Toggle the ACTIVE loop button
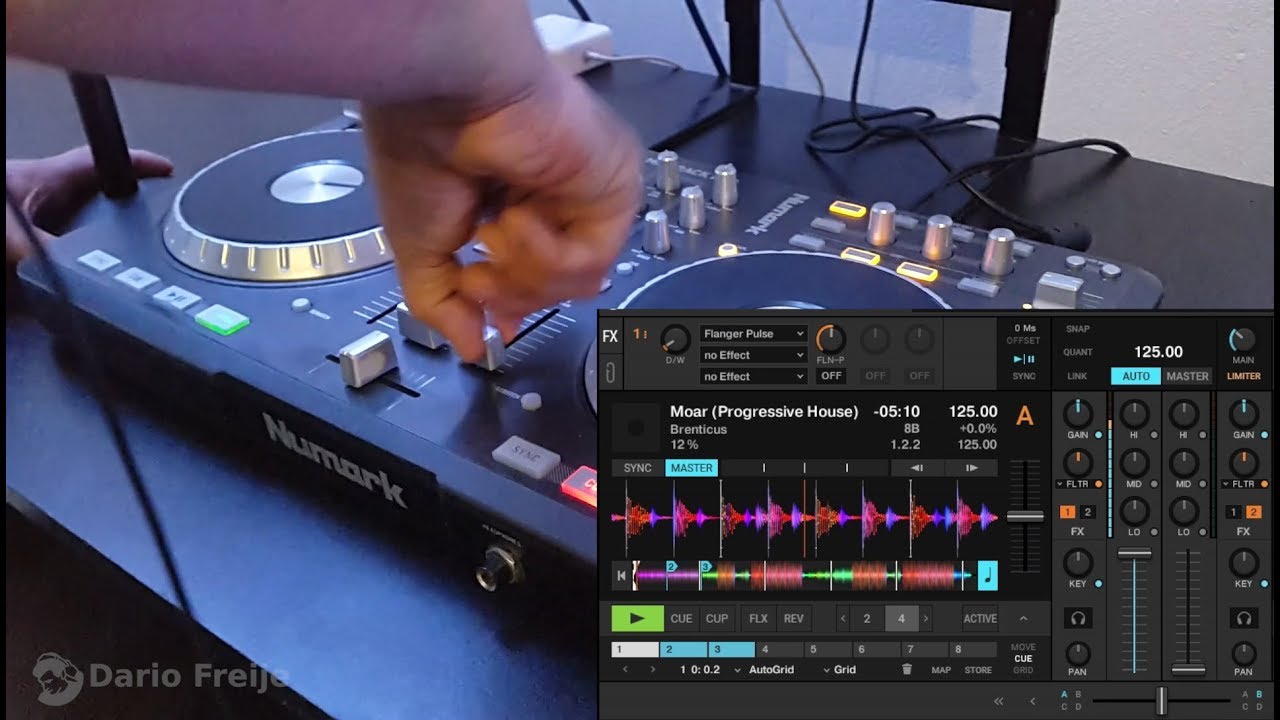The width and height of the screenshot is (1280, 720). point(980,618)
